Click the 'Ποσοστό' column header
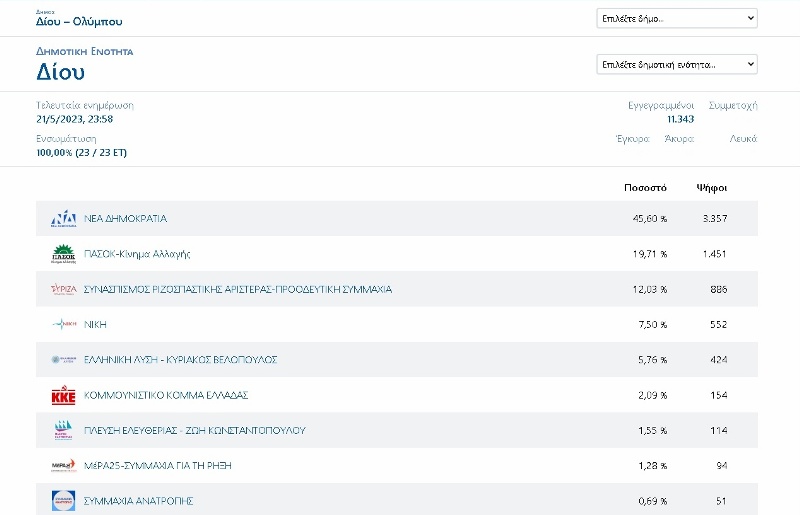The width and height of the screenshot is (800, 515). (x=645, y=188)
